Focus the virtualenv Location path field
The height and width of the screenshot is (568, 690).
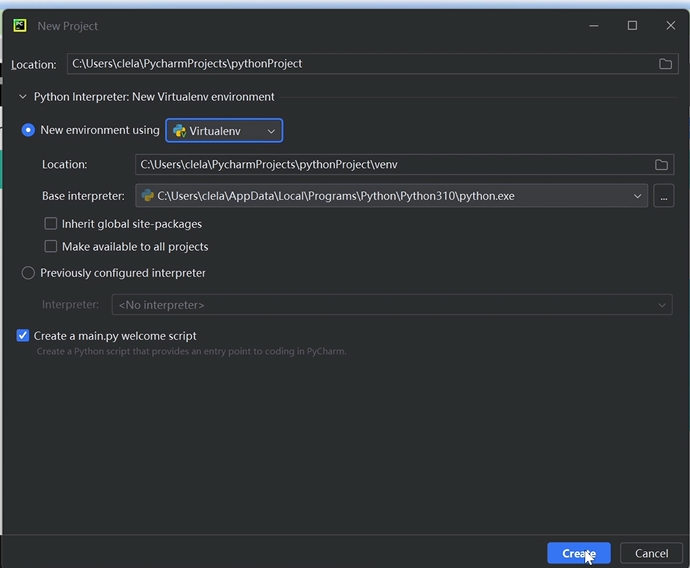[390, 164]
